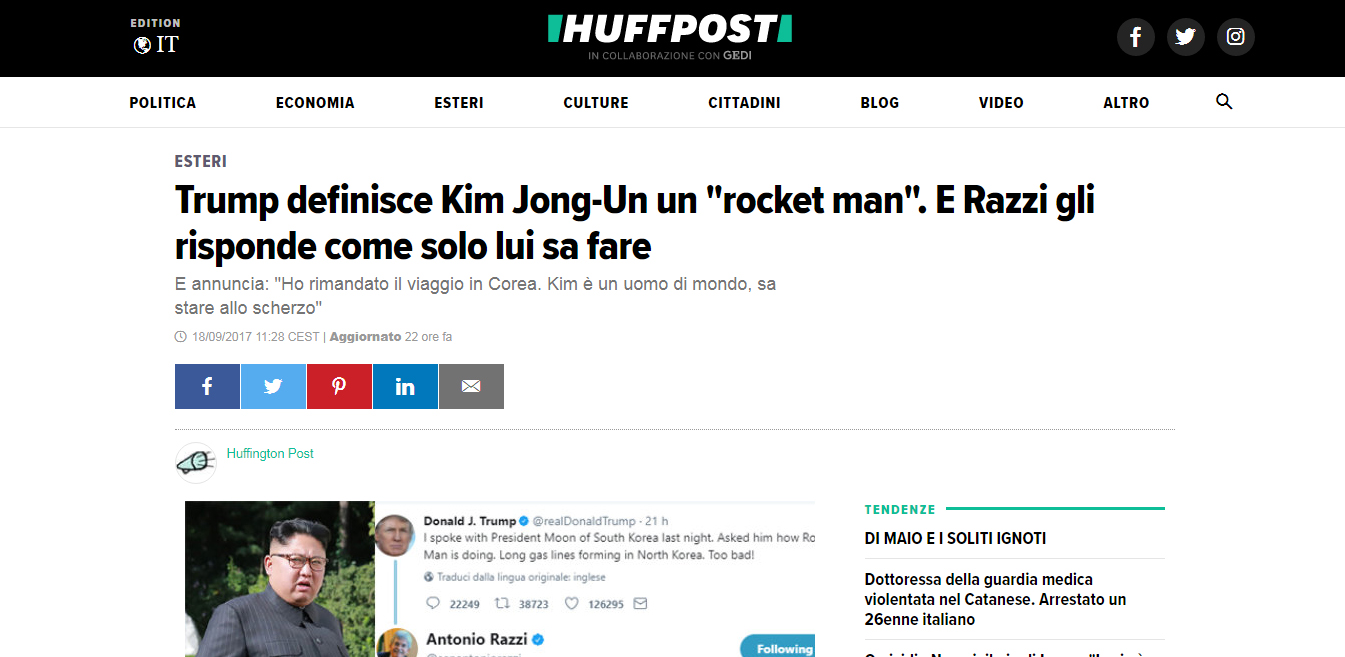Open HuffPost Twitter profile in header

[x=1186, y=37]
